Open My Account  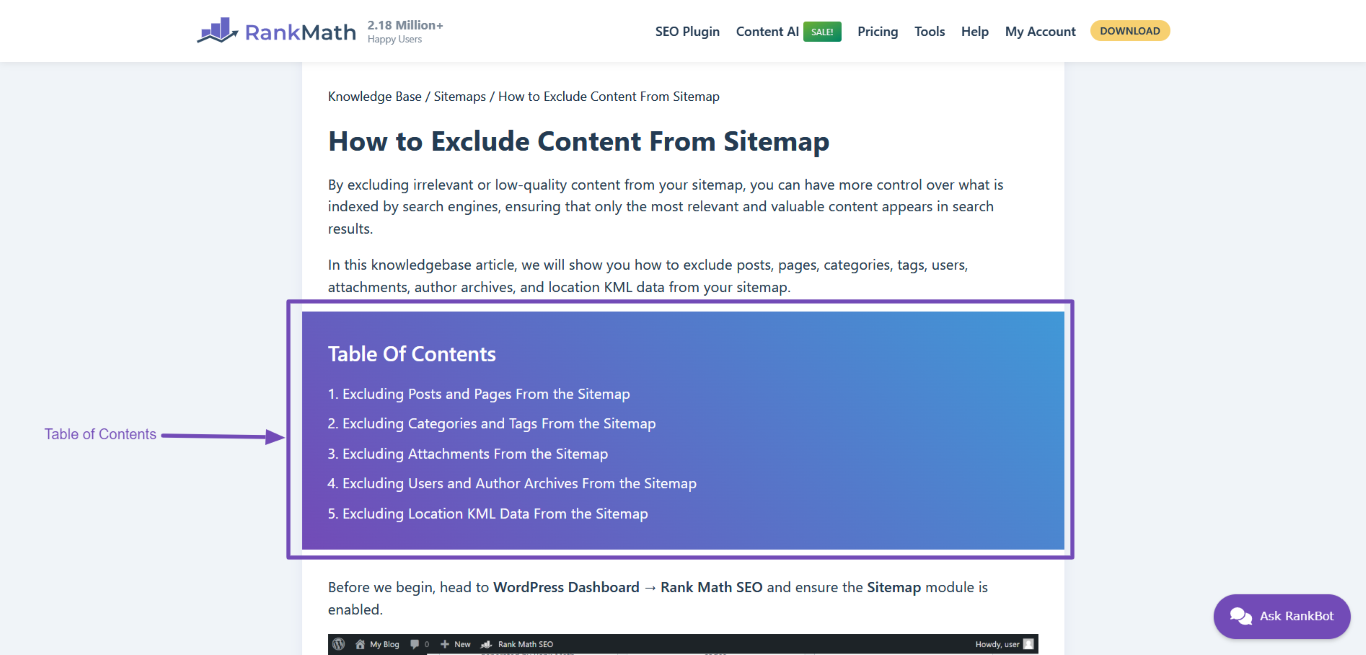click(1040, 31)
